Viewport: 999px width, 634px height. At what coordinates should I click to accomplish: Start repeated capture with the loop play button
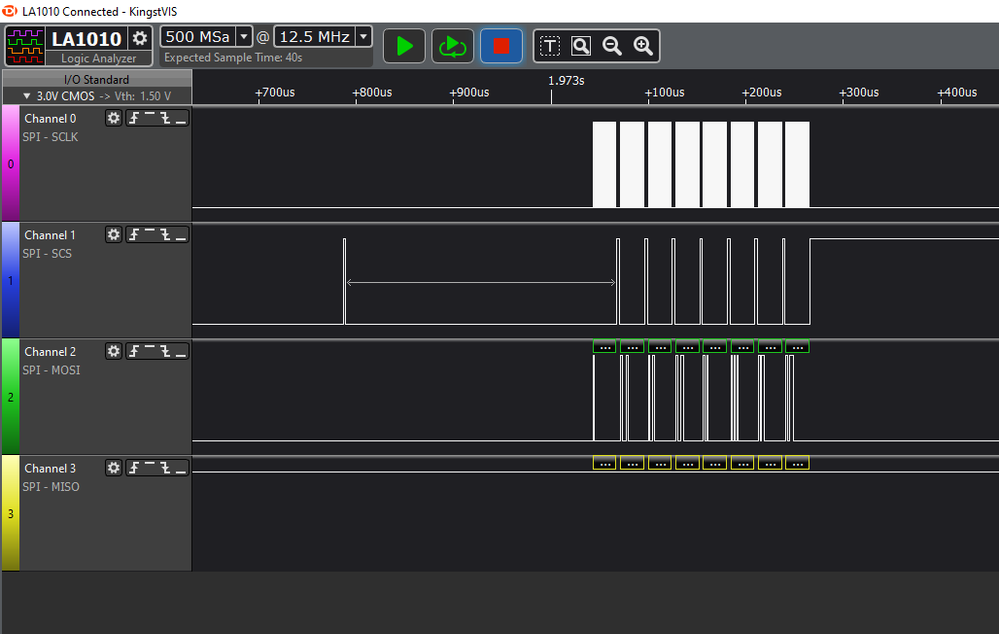tap(452, 46)
